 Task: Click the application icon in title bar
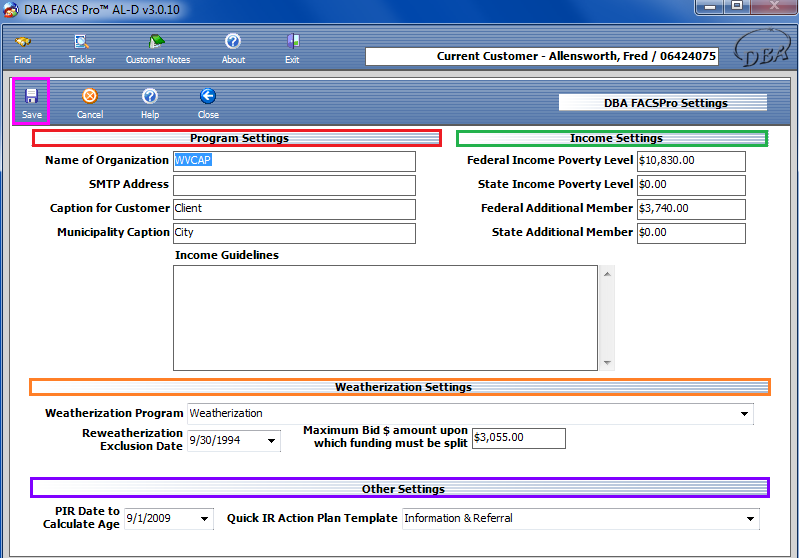11,10
